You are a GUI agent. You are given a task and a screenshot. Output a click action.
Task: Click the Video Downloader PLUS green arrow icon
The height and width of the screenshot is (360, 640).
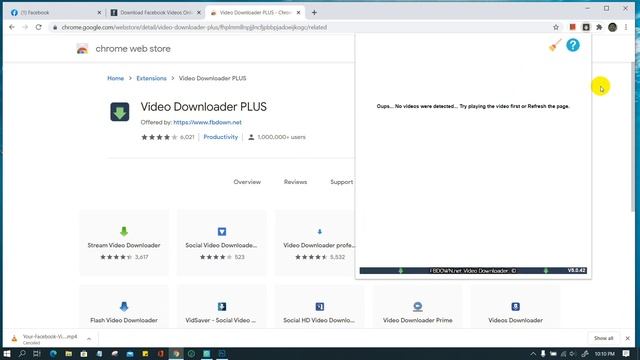pos(120,112)
